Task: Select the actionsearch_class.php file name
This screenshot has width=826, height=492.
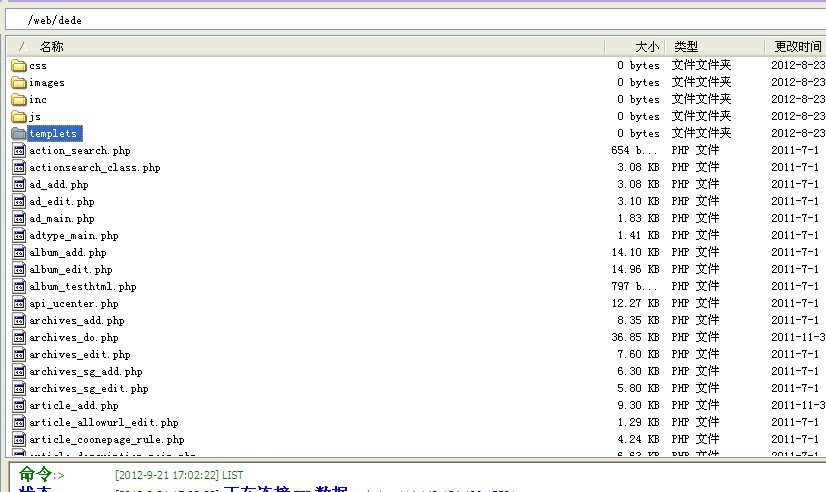Action: click(94, 168)
